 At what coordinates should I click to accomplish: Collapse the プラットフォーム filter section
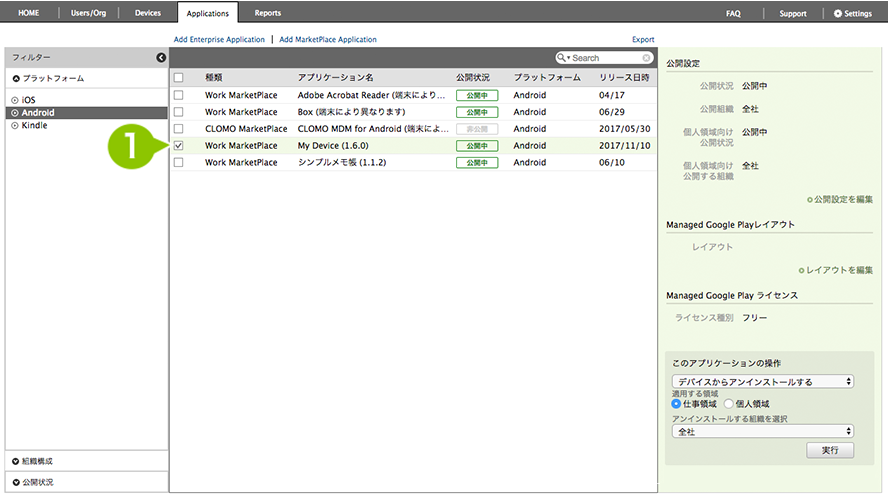pos(16,78)
